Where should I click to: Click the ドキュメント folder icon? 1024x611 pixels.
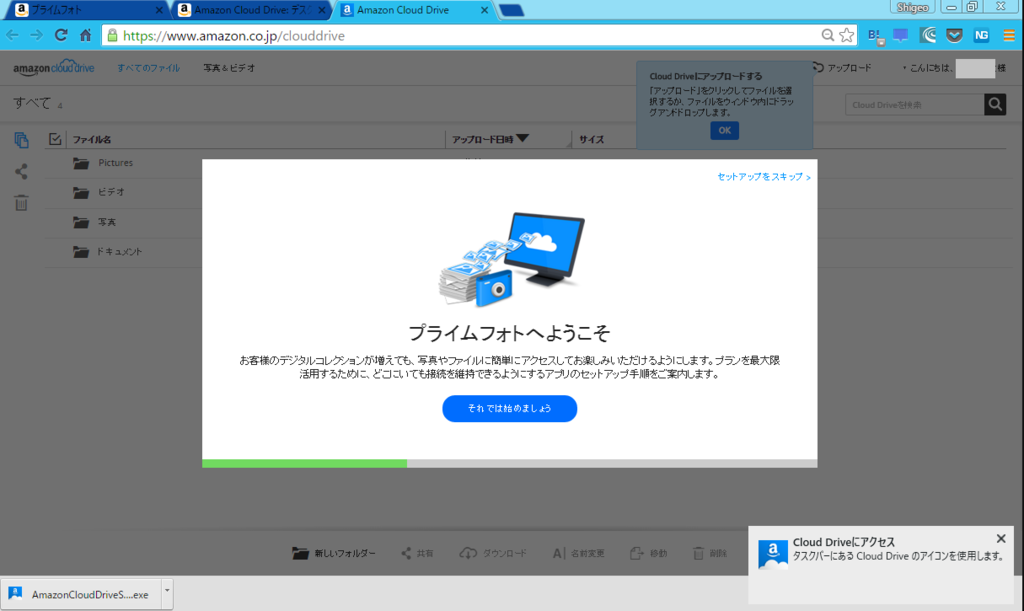pos(81,251)
